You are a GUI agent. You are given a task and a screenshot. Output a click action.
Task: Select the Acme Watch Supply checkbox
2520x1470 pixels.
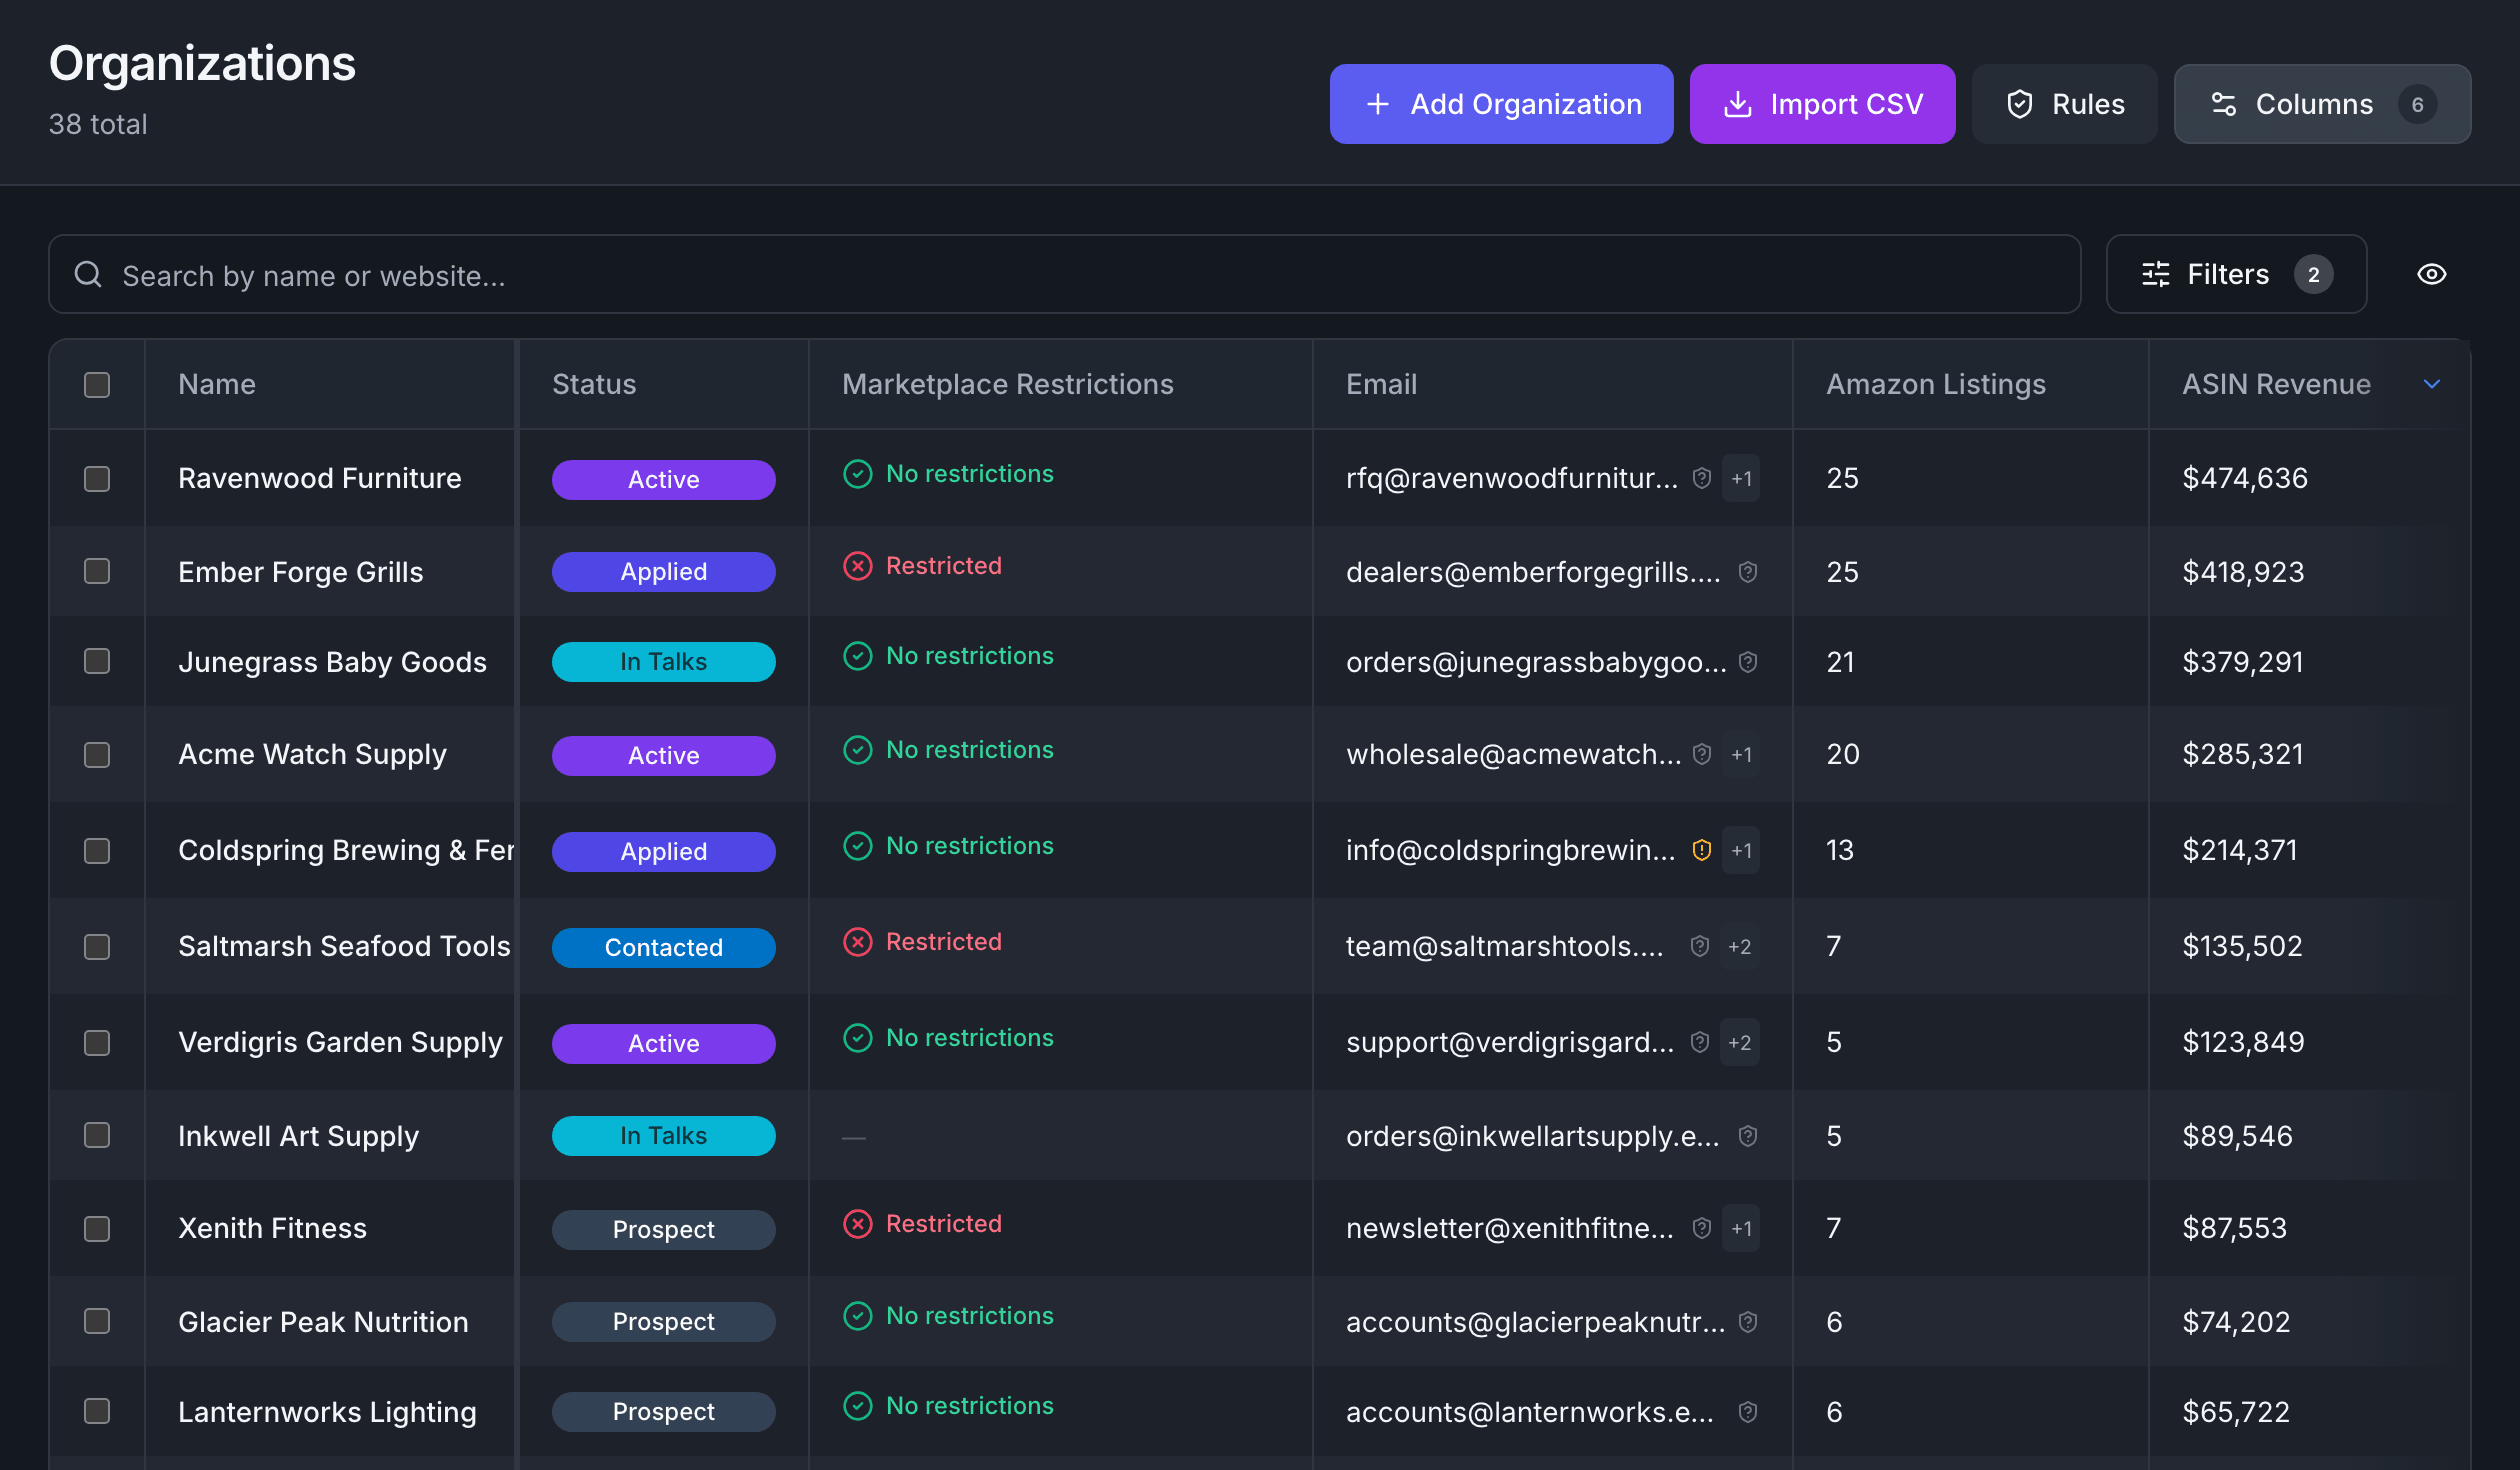coord(97,755)
